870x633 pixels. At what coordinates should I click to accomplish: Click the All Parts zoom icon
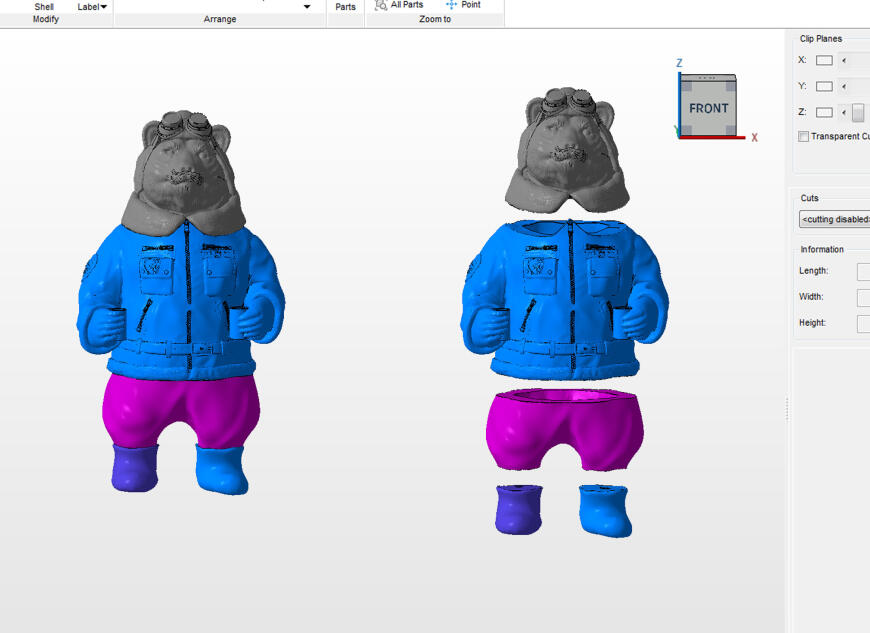(381, 5)
